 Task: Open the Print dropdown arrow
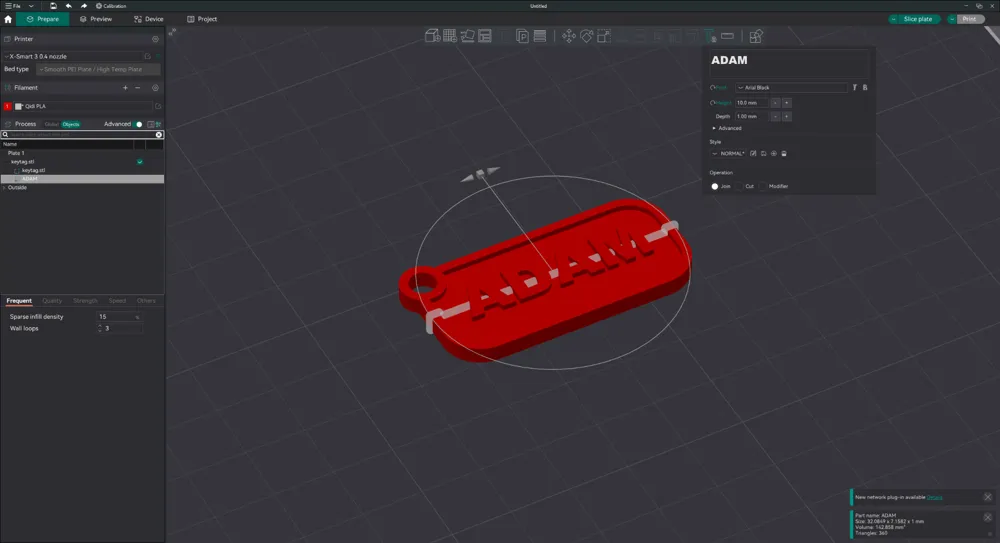coord(952,19)
